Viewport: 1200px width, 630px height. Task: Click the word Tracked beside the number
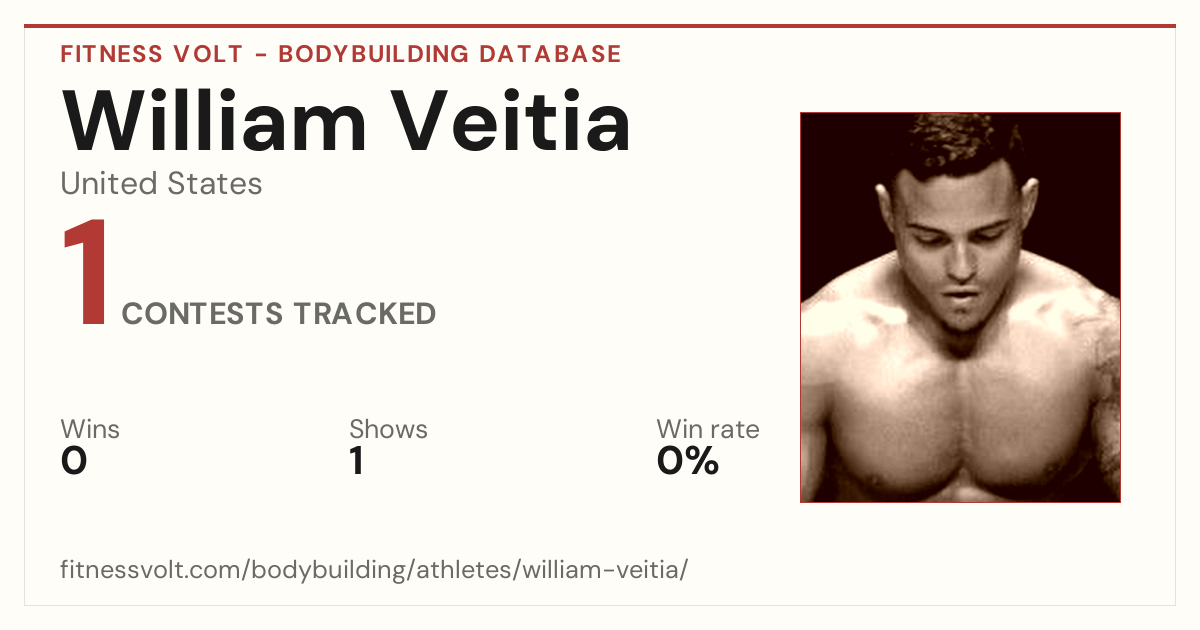365,314
